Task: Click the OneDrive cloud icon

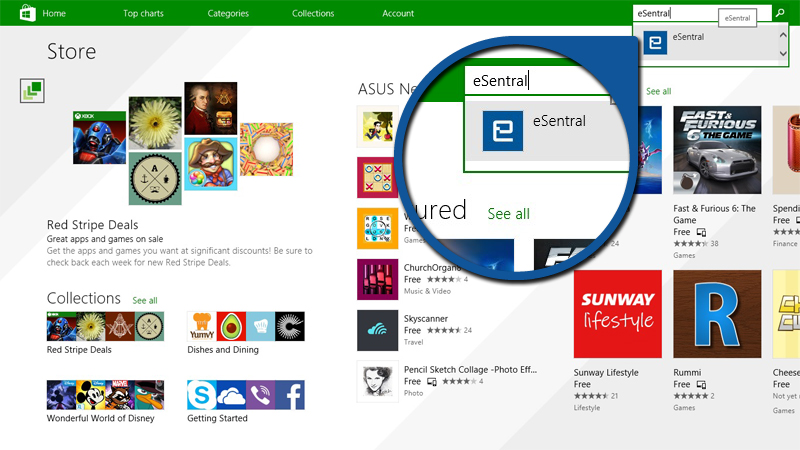Action: point(231,394)
